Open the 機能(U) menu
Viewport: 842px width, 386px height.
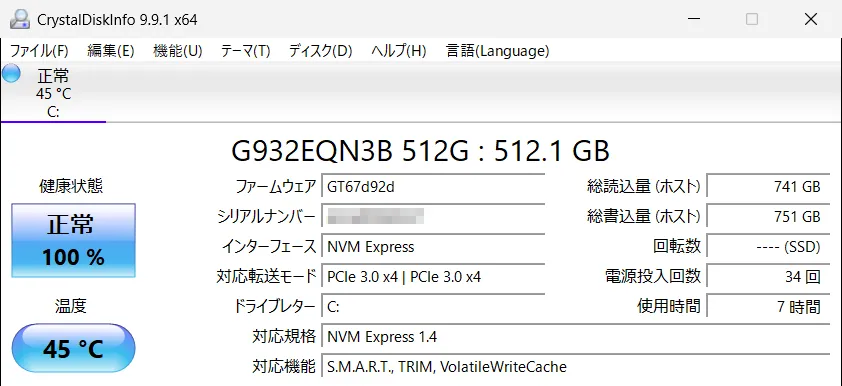(178, 51)
